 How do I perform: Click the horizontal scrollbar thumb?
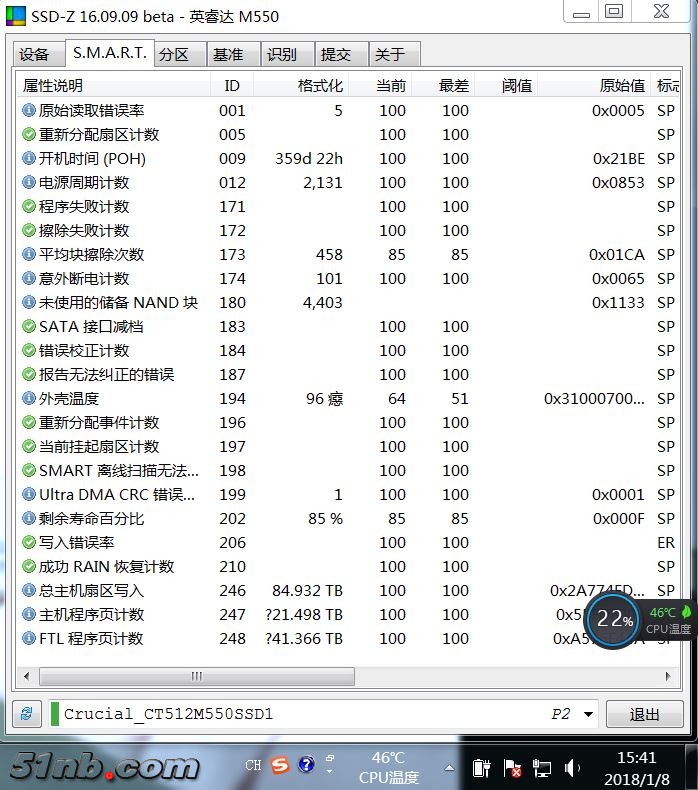197,676
